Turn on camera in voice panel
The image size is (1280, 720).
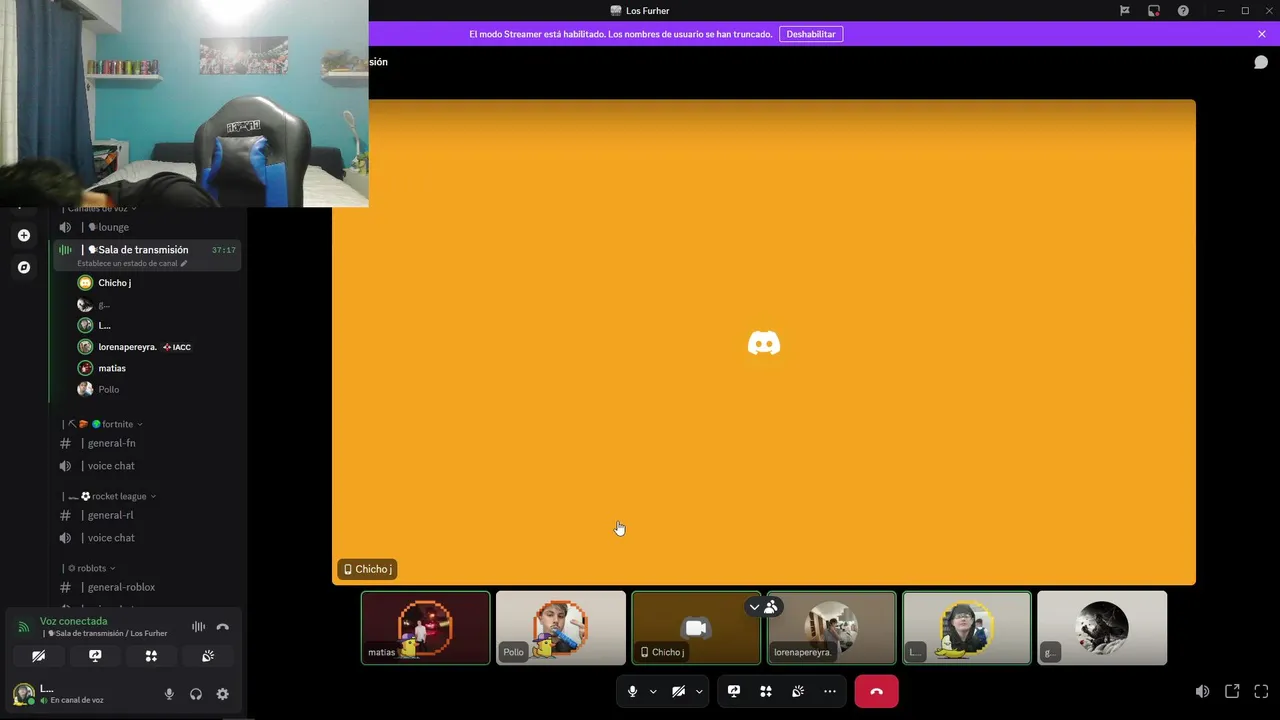point(38,656)
